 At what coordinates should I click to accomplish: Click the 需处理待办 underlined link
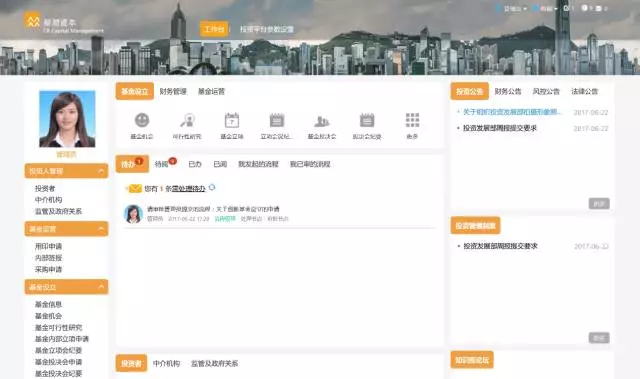point(189,189)
